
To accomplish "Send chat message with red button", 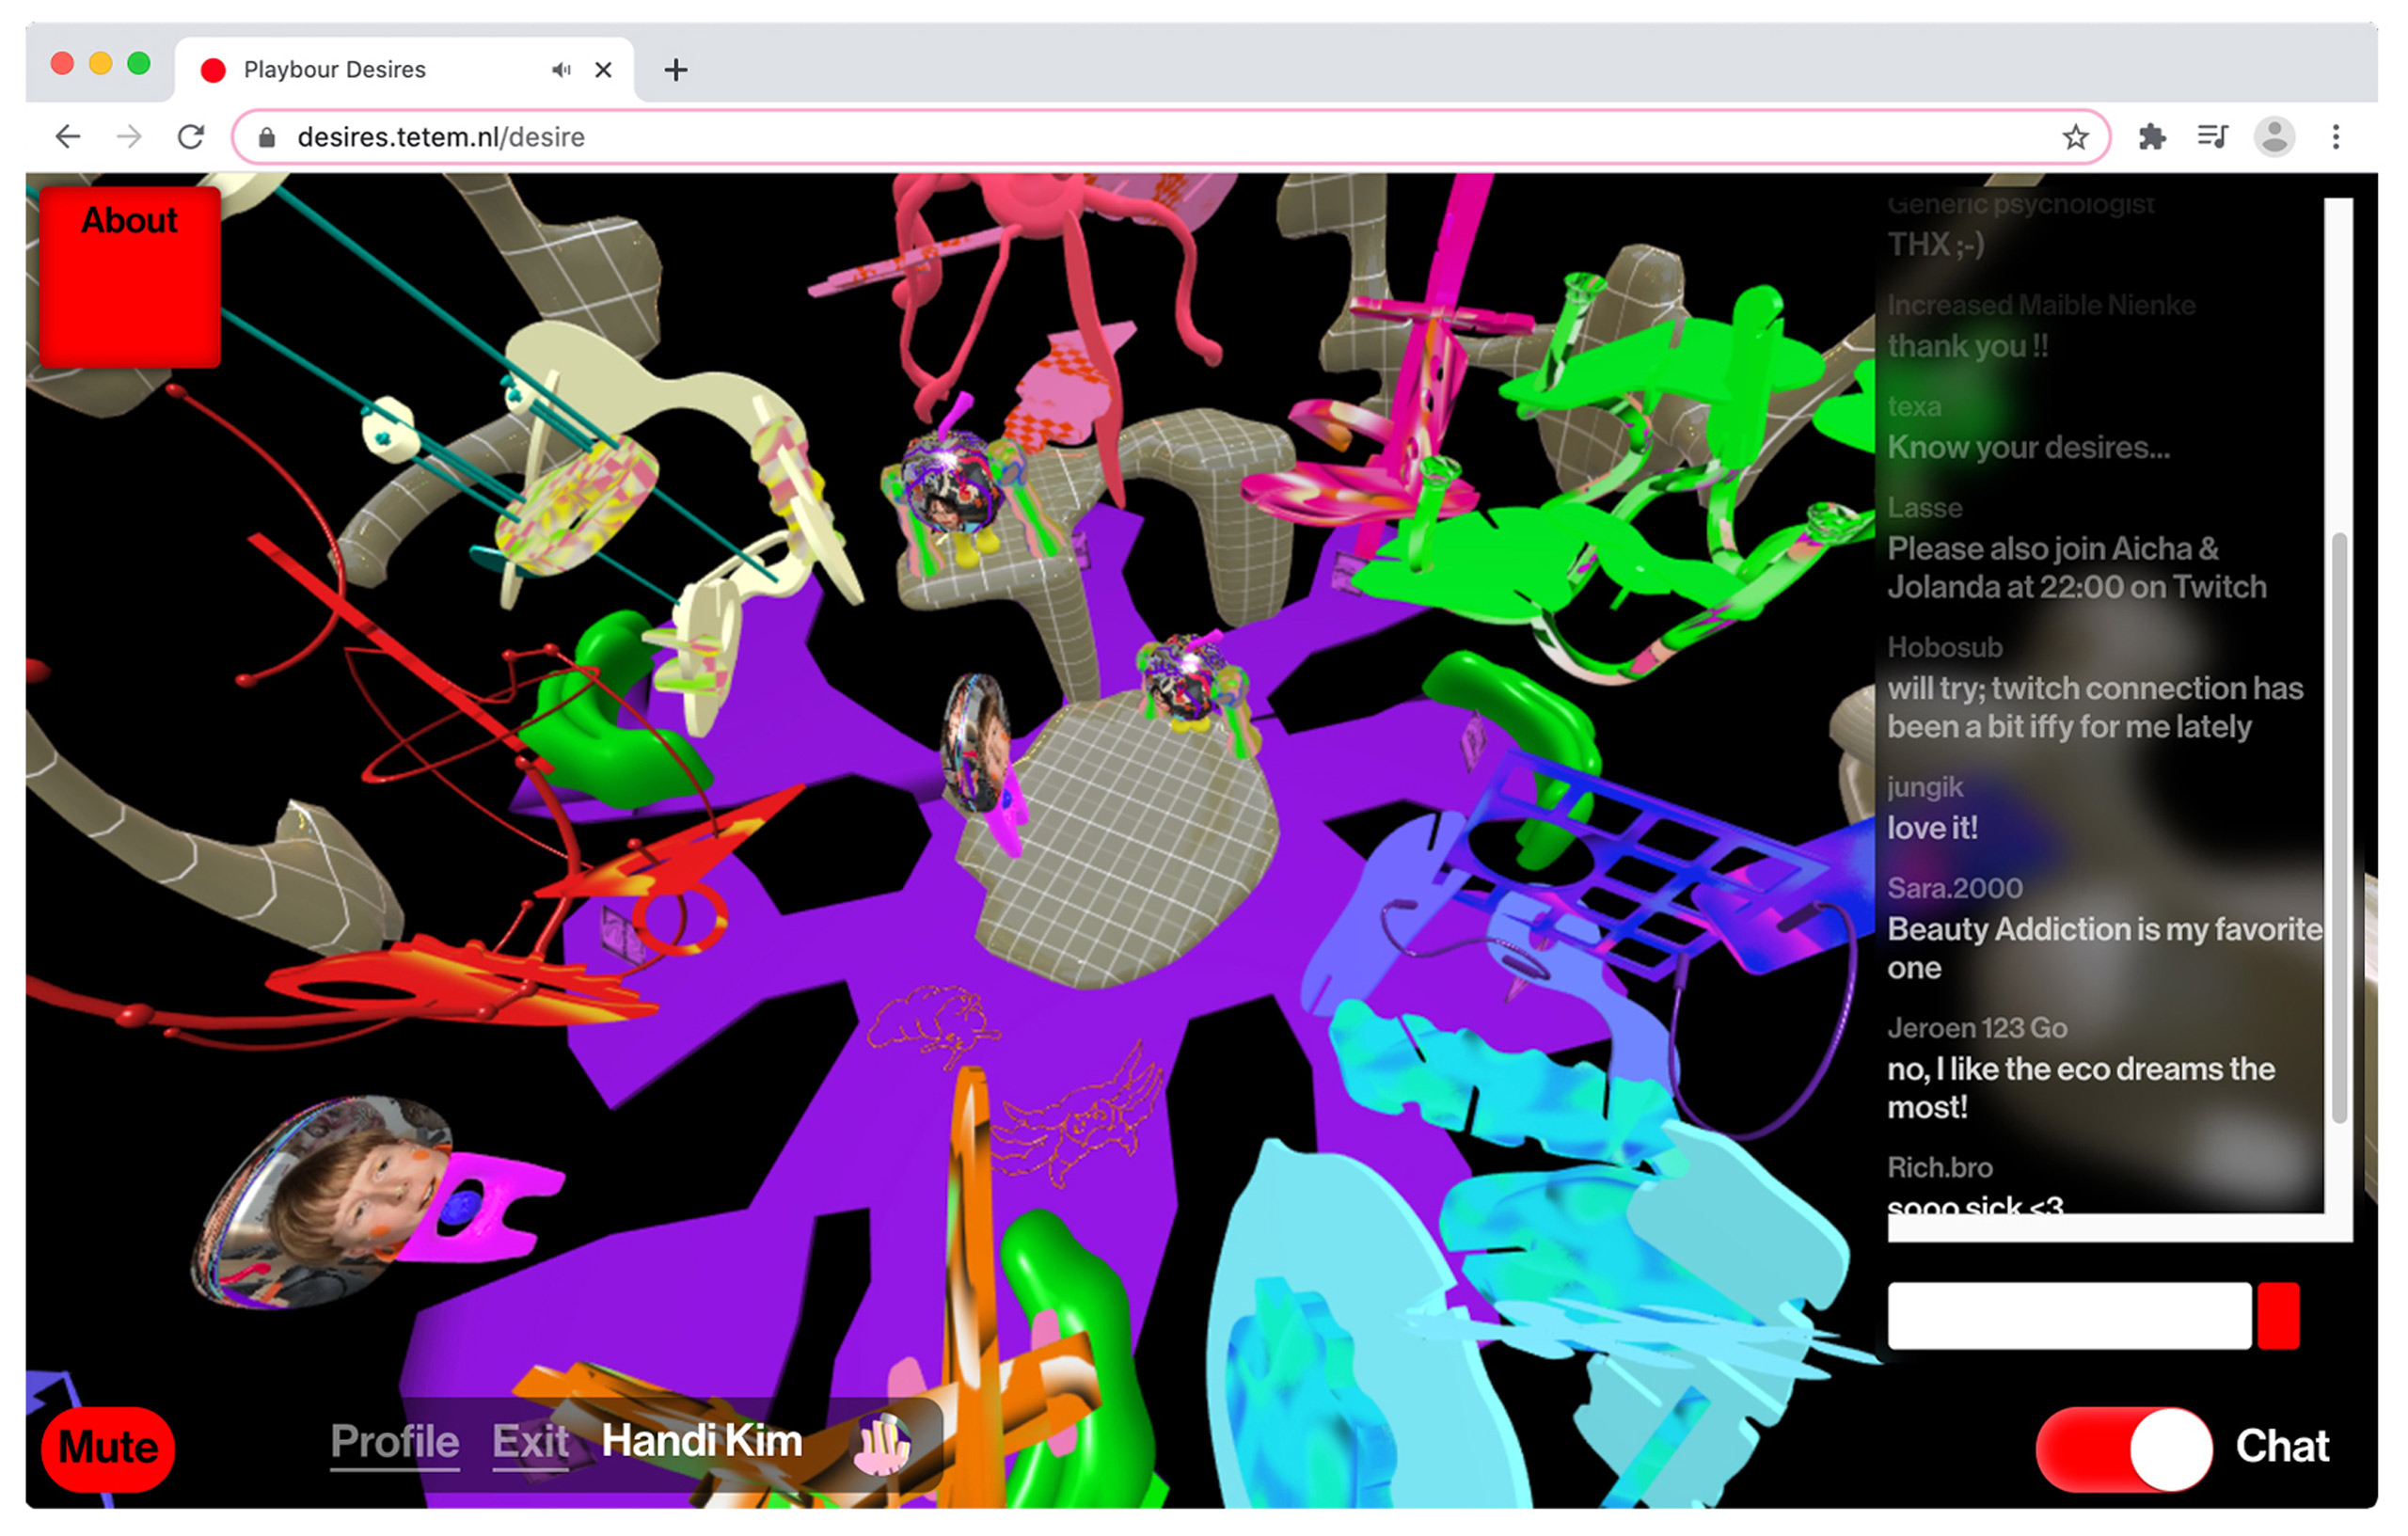I will [x=2277, y=1316].
